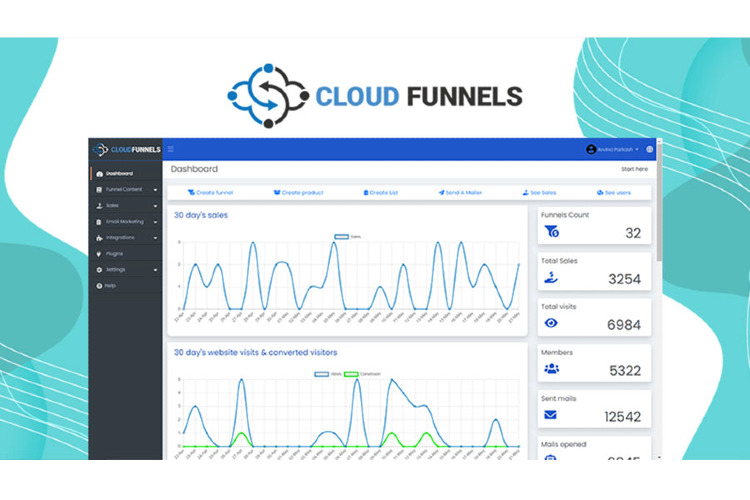750x500 pixels.
Task: Expand the Funnel Content submenu arrow
Action: point(155,190)
